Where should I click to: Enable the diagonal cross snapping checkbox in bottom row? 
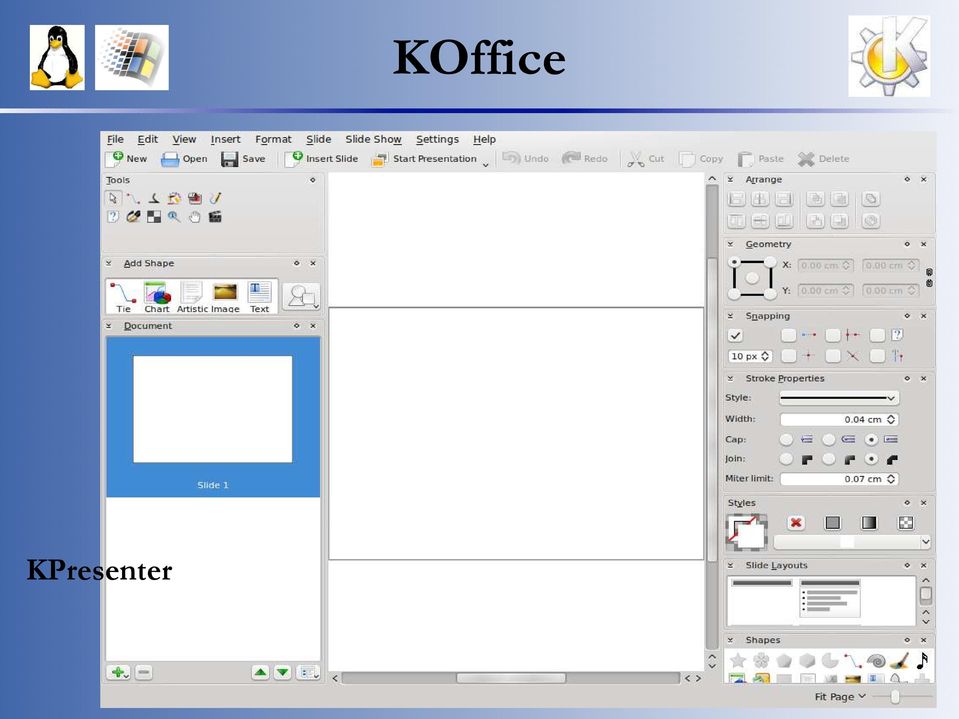click(833, 356)
